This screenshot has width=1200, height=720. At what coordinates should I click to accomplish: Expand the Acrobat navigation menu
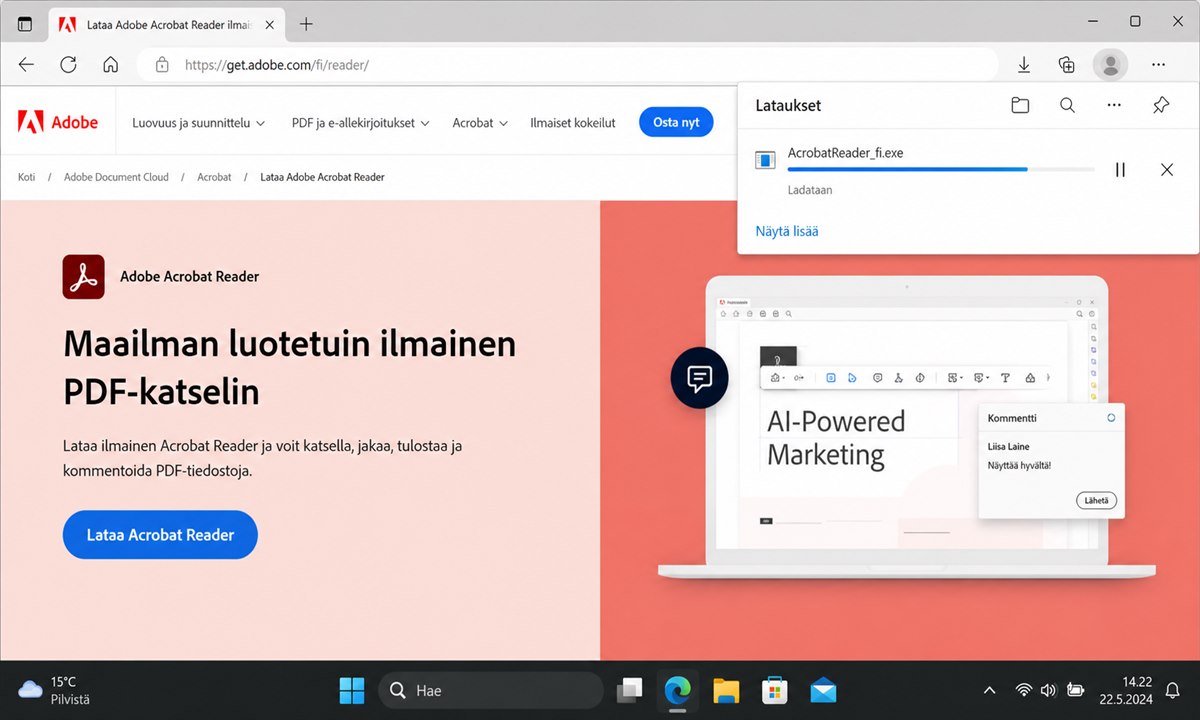480,123
